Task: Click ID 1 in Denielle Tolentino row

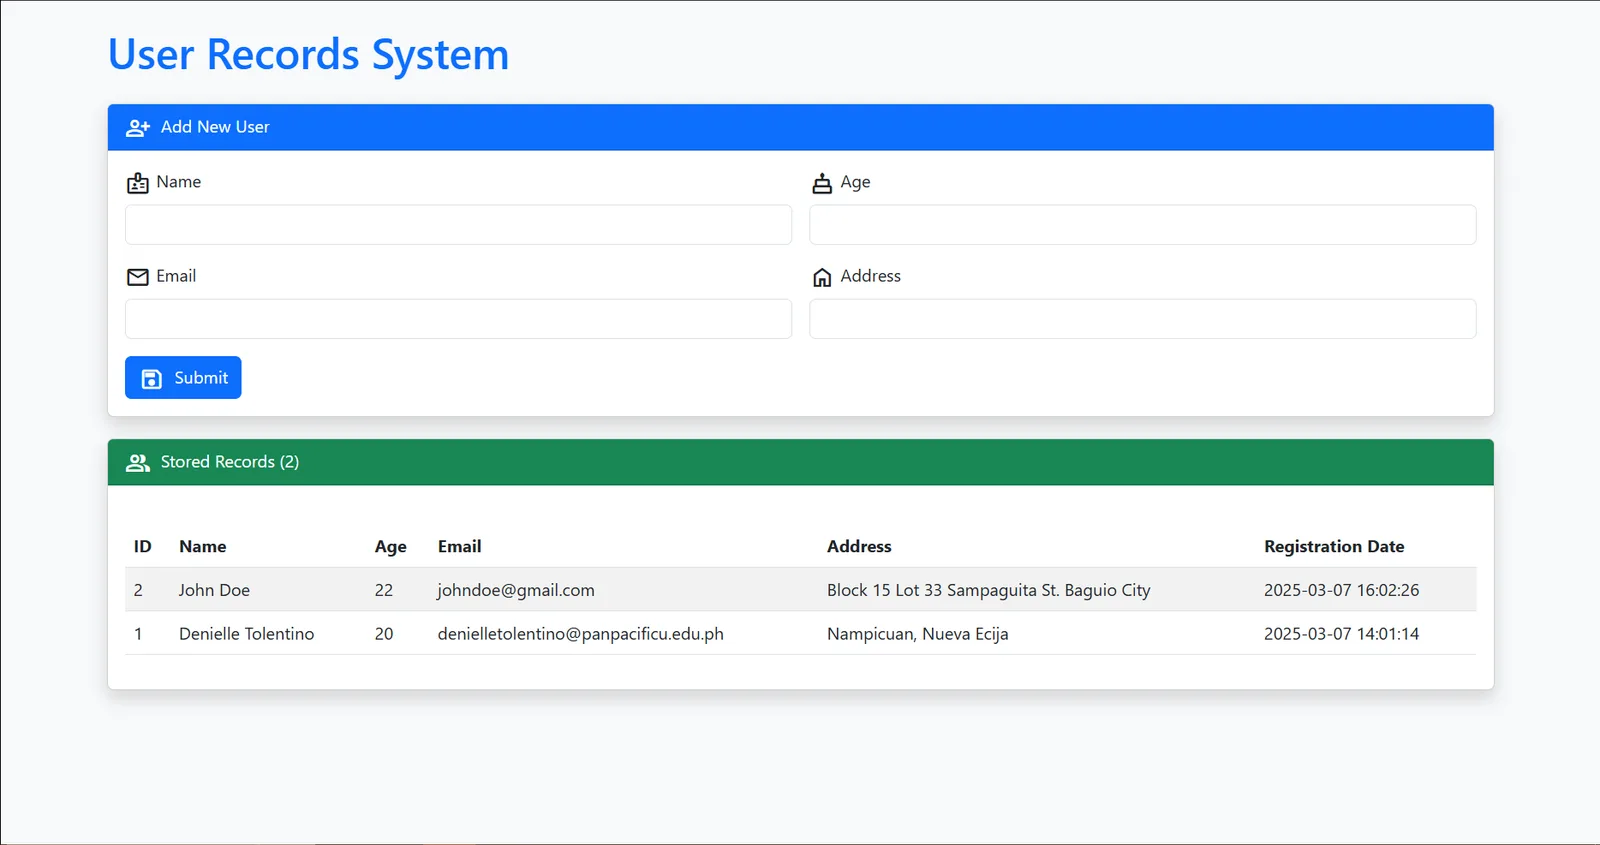Action: point(138,634)
